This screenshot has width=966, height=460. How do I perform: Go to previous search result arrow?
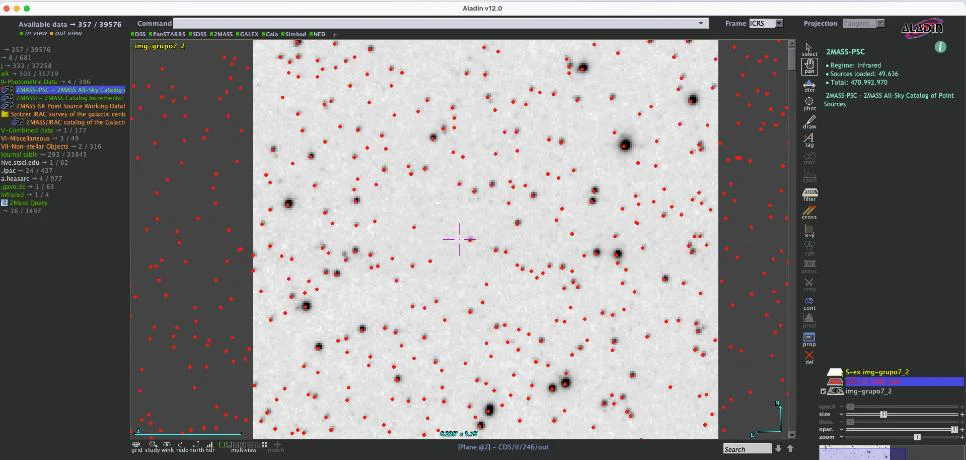(x=790, y=449)
